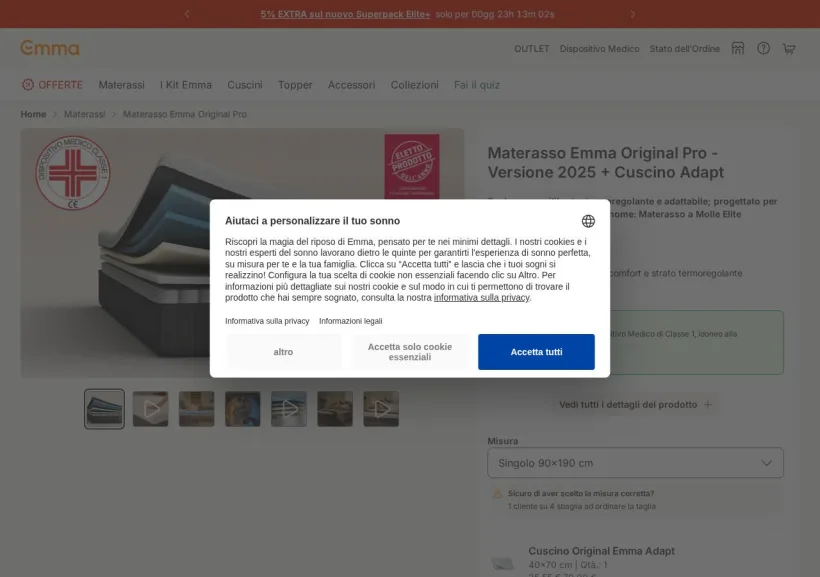Open the Fai il quiz link
Viewport: 820px width, 577px height.
pos(477,85)
